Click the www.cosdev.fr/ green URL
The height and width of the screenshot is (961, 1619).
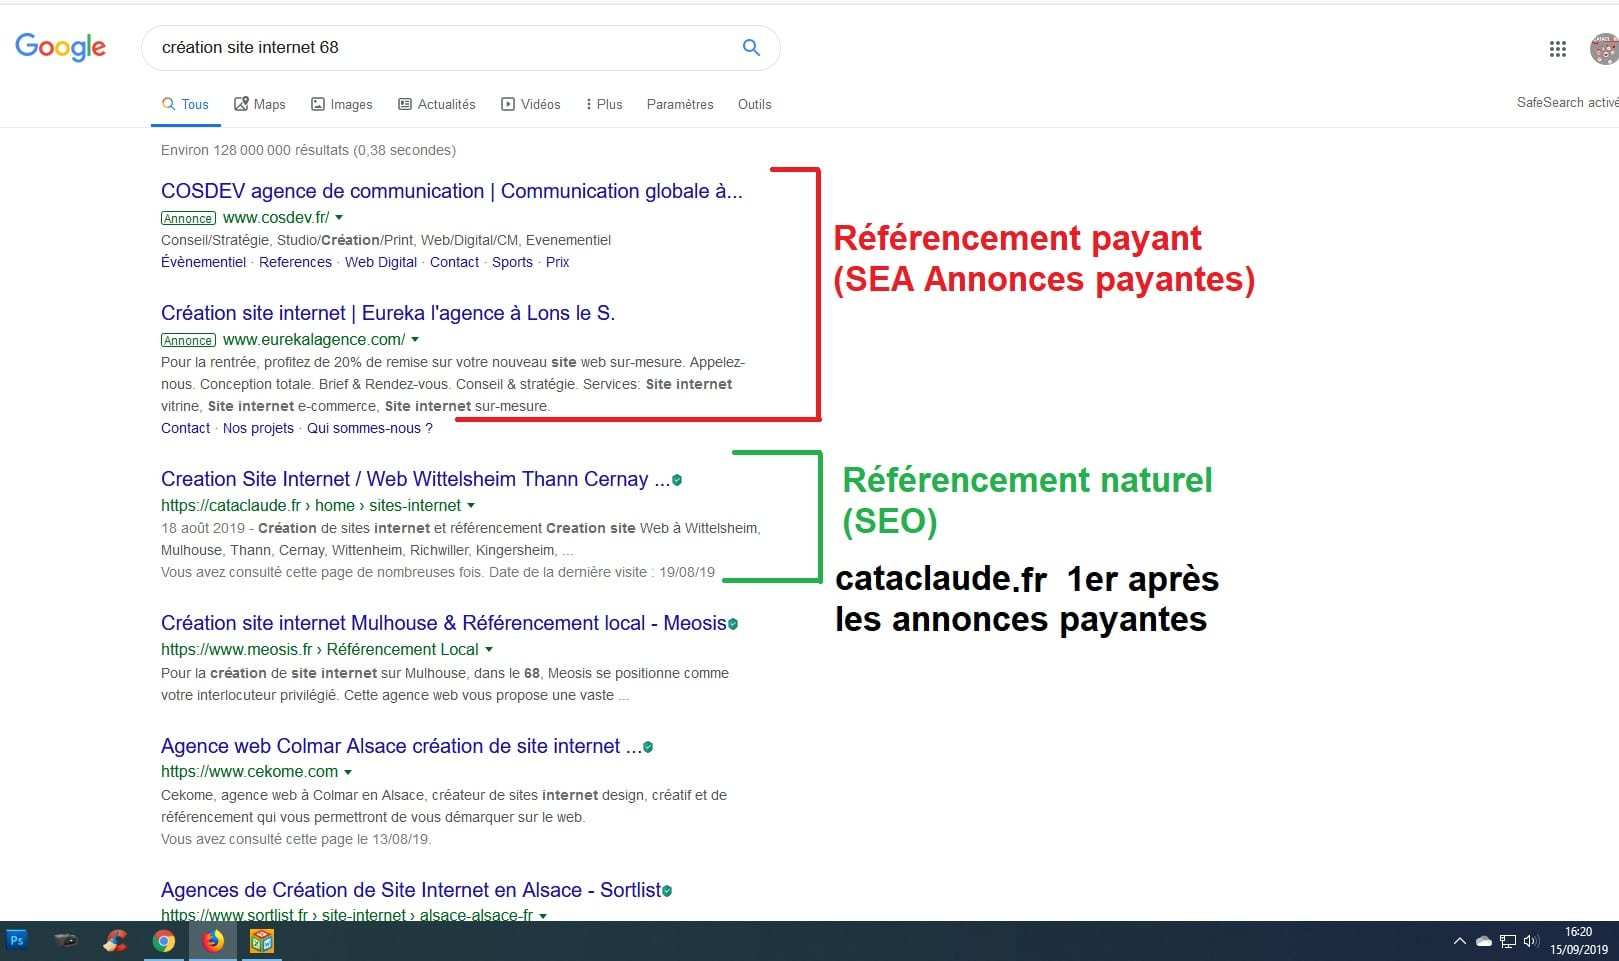coord(276,217)
